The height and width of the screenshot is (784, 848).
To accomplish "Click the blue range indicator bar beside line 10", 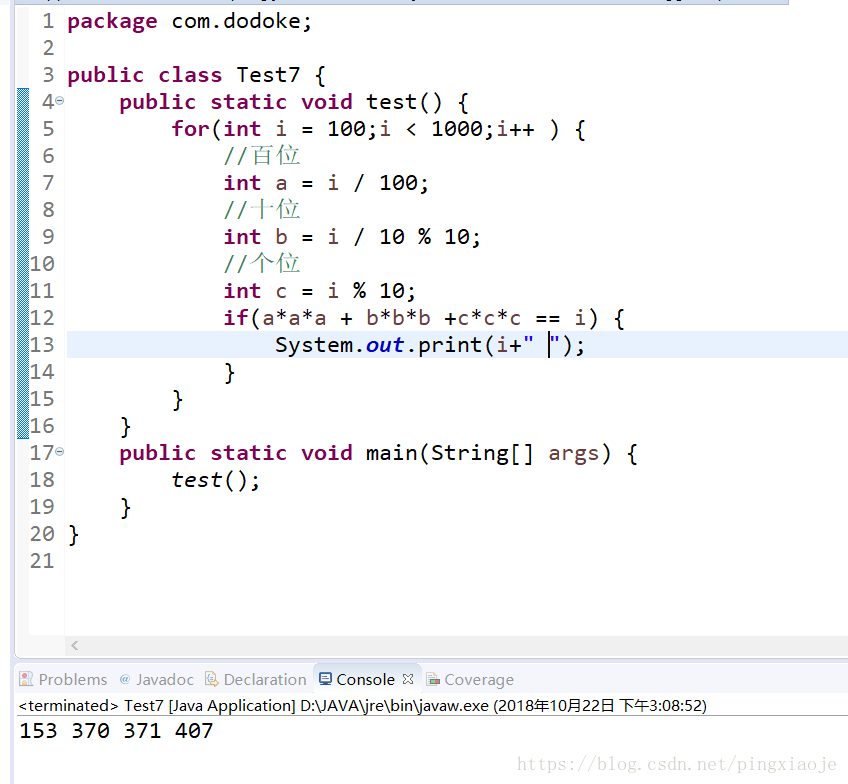I will [x=23, y=263].
